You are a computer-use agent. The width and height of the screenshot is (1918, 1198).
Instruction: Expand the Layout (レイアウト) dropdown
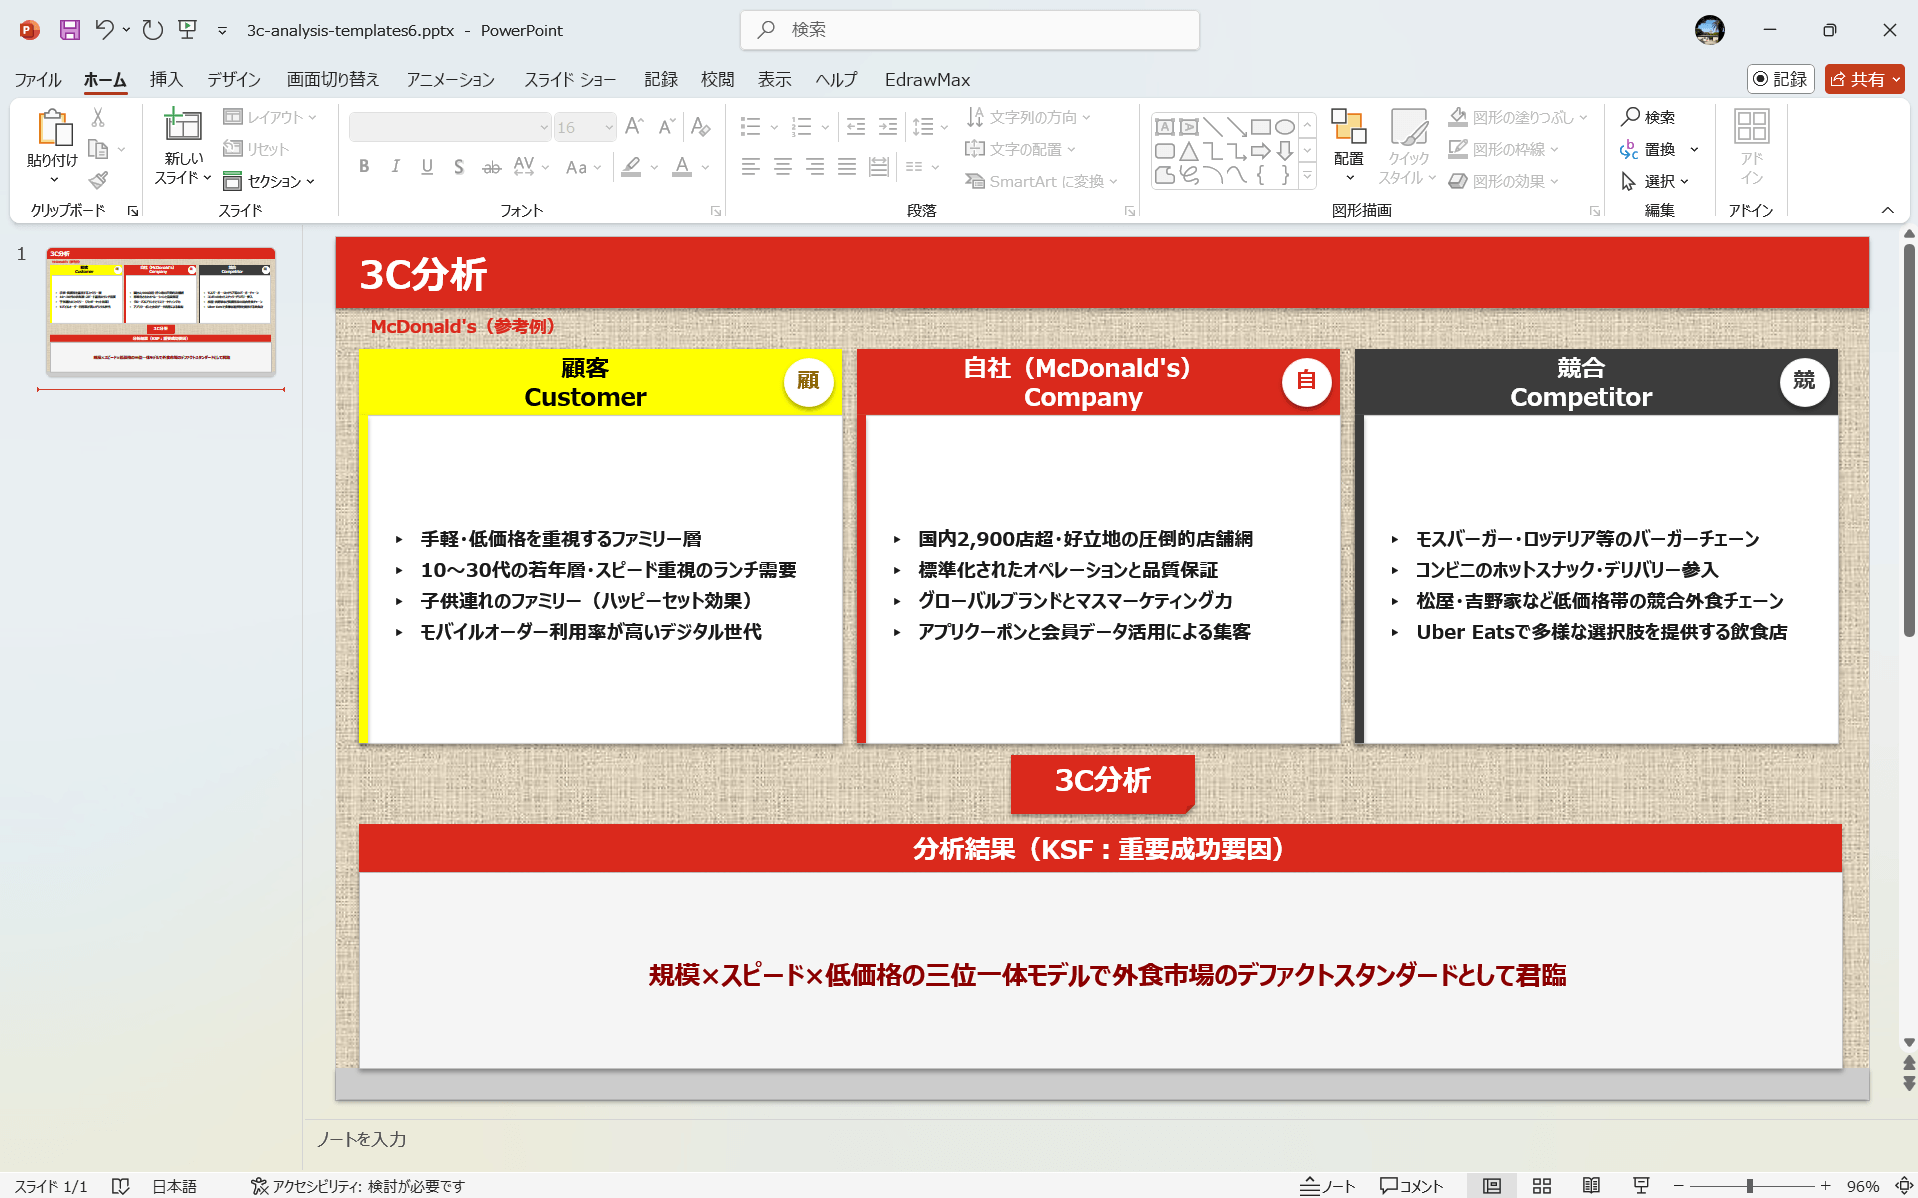coord(270,117)
